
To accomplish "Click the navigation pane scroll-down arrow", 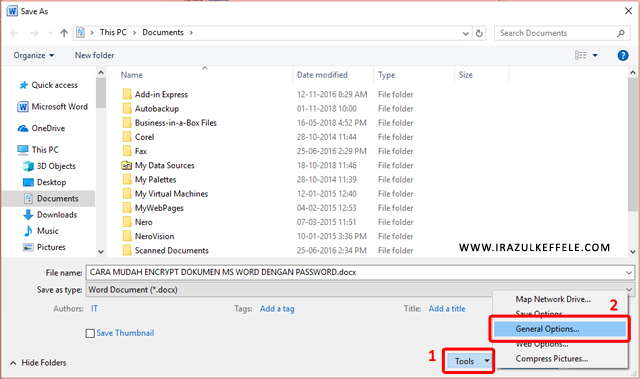I will tap(101, 252).
